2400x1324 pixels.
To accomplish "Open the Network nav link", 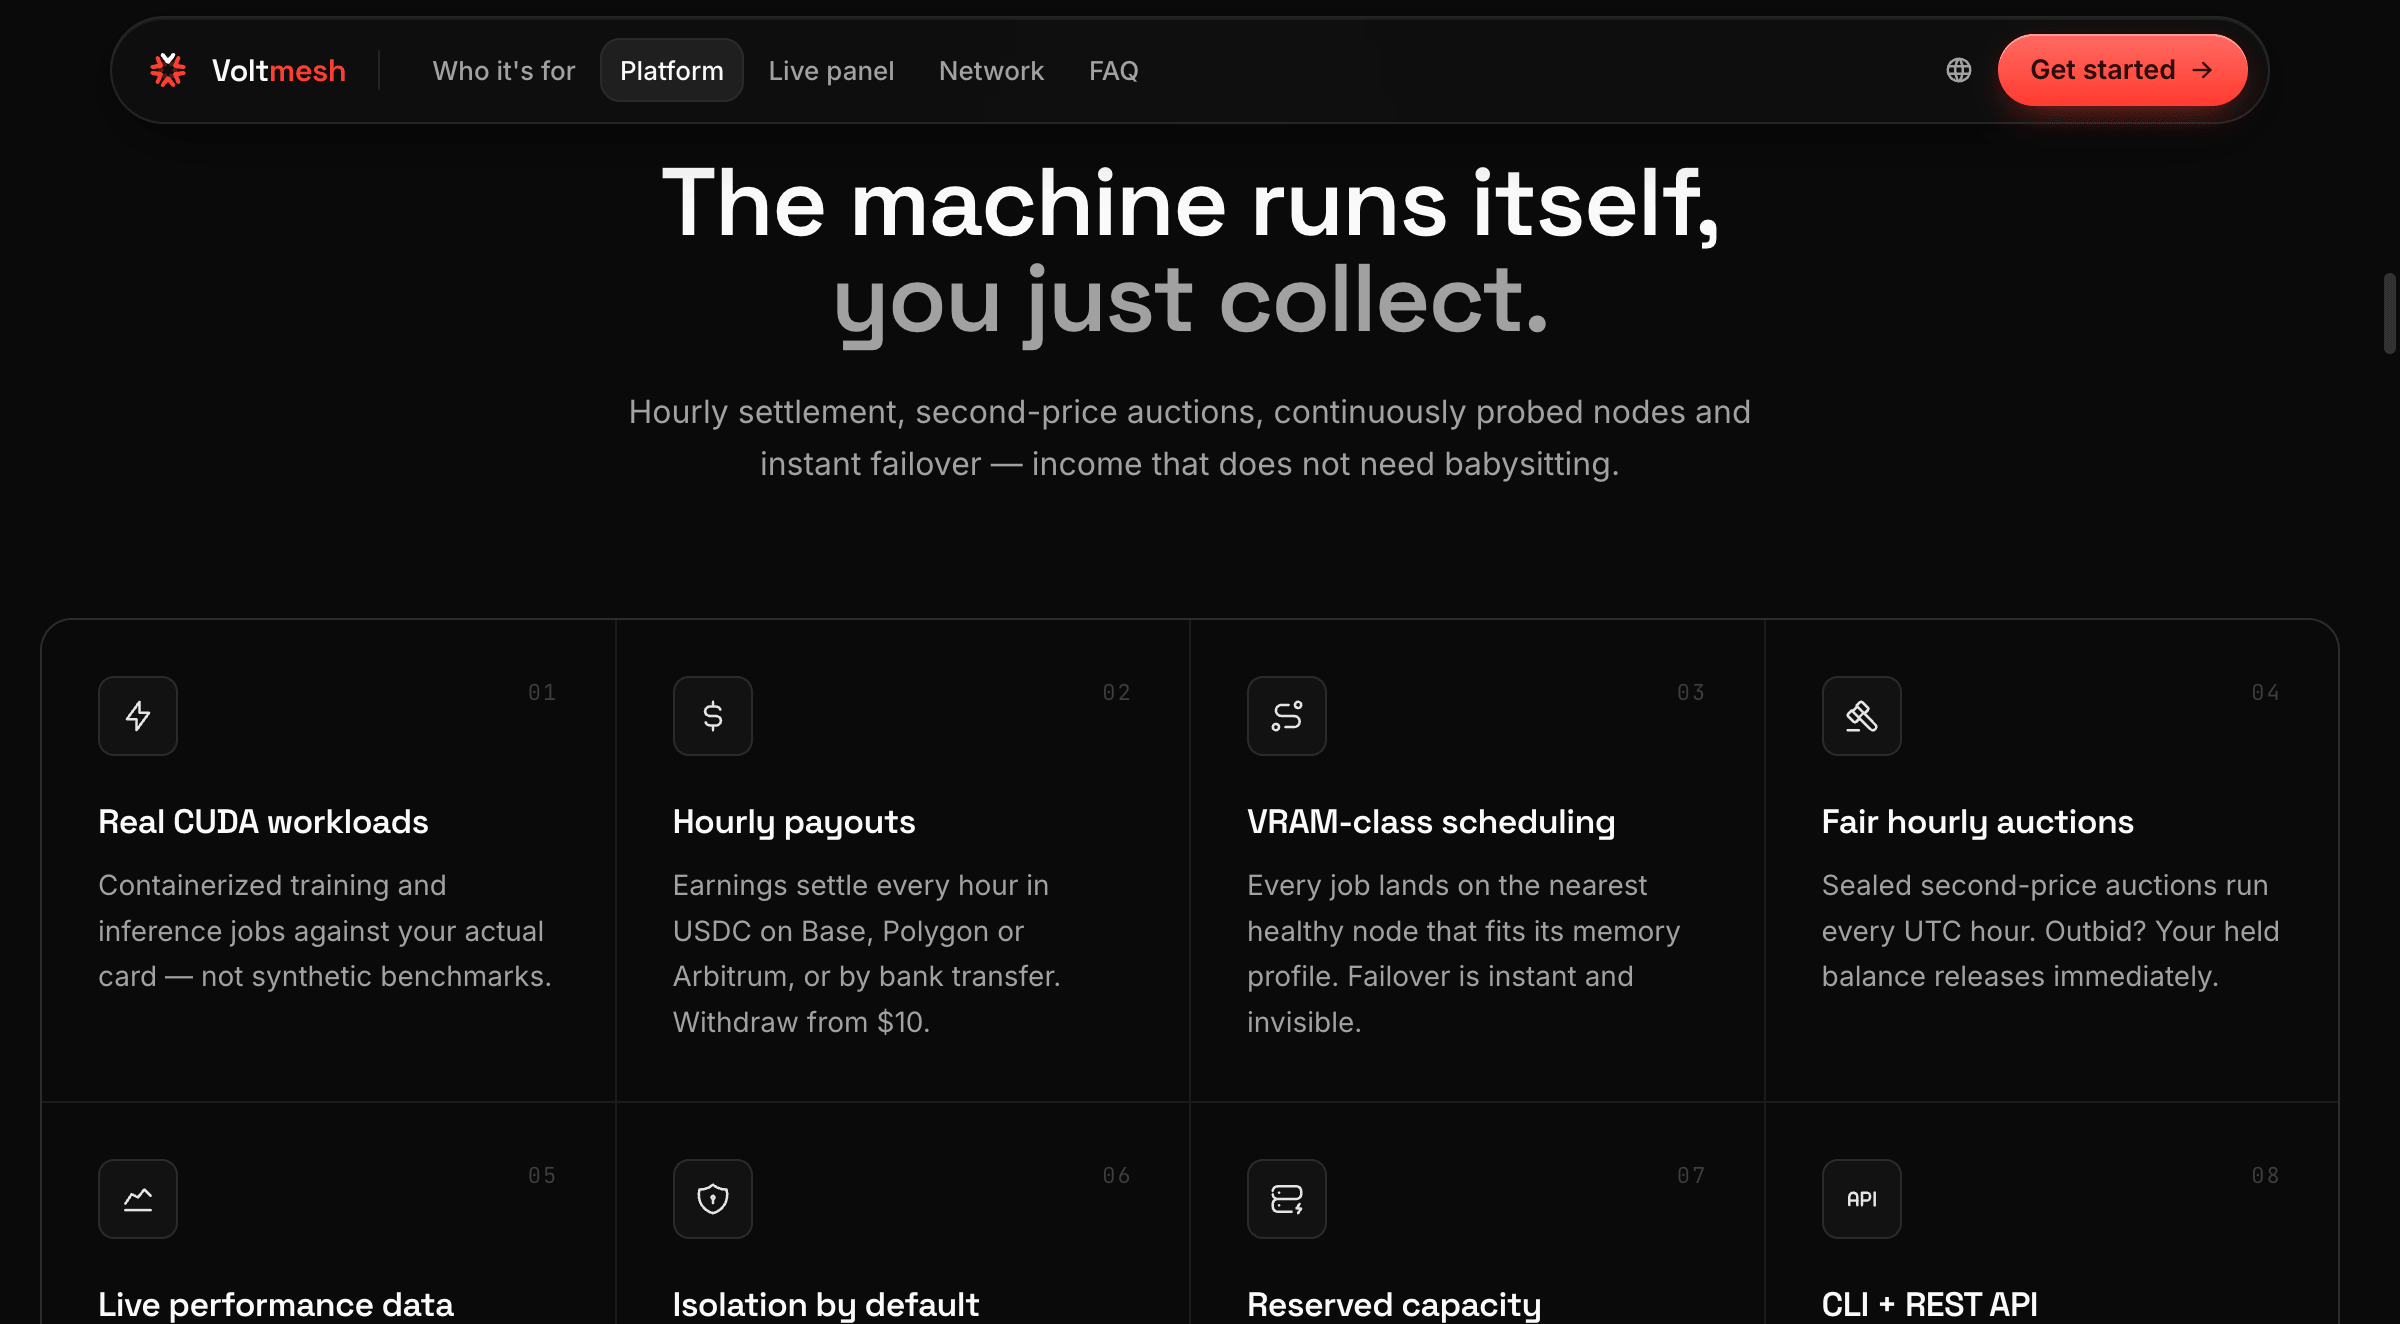I will (991, 70).
